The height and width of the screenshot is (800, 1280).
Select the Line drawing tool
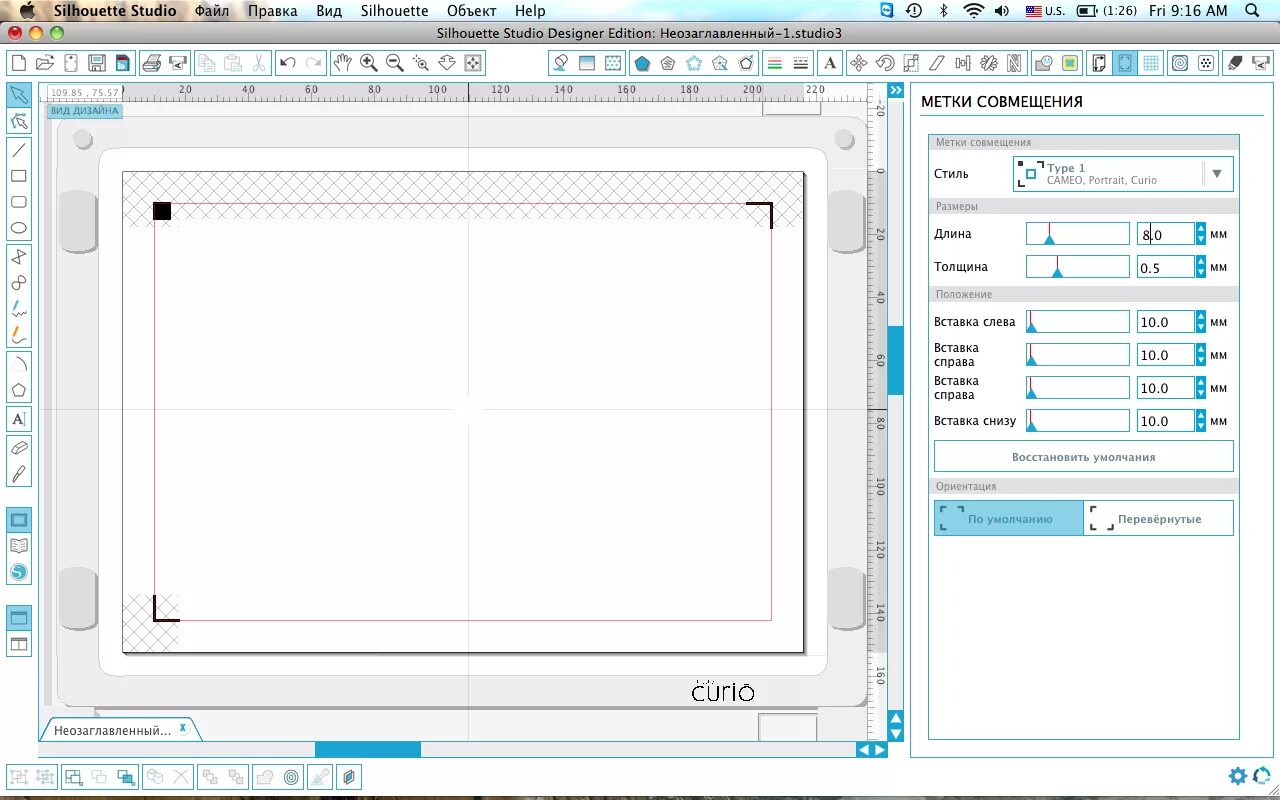click(18, 150)
